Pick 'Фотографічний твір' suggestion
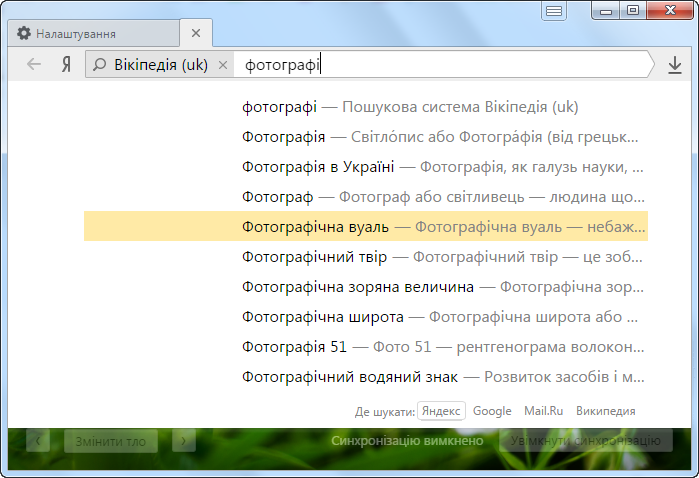This screenshot has width=699, height=478. tap(366, 257)
